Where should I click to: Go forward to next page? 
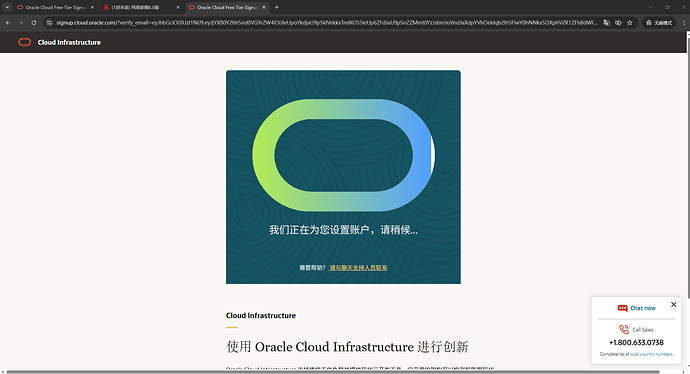21,22
